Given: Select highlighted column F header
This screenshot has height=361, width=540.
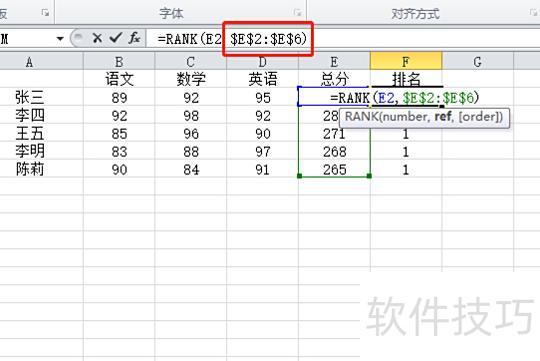Looking at the screenshot, I should click(x=406, y=61).
